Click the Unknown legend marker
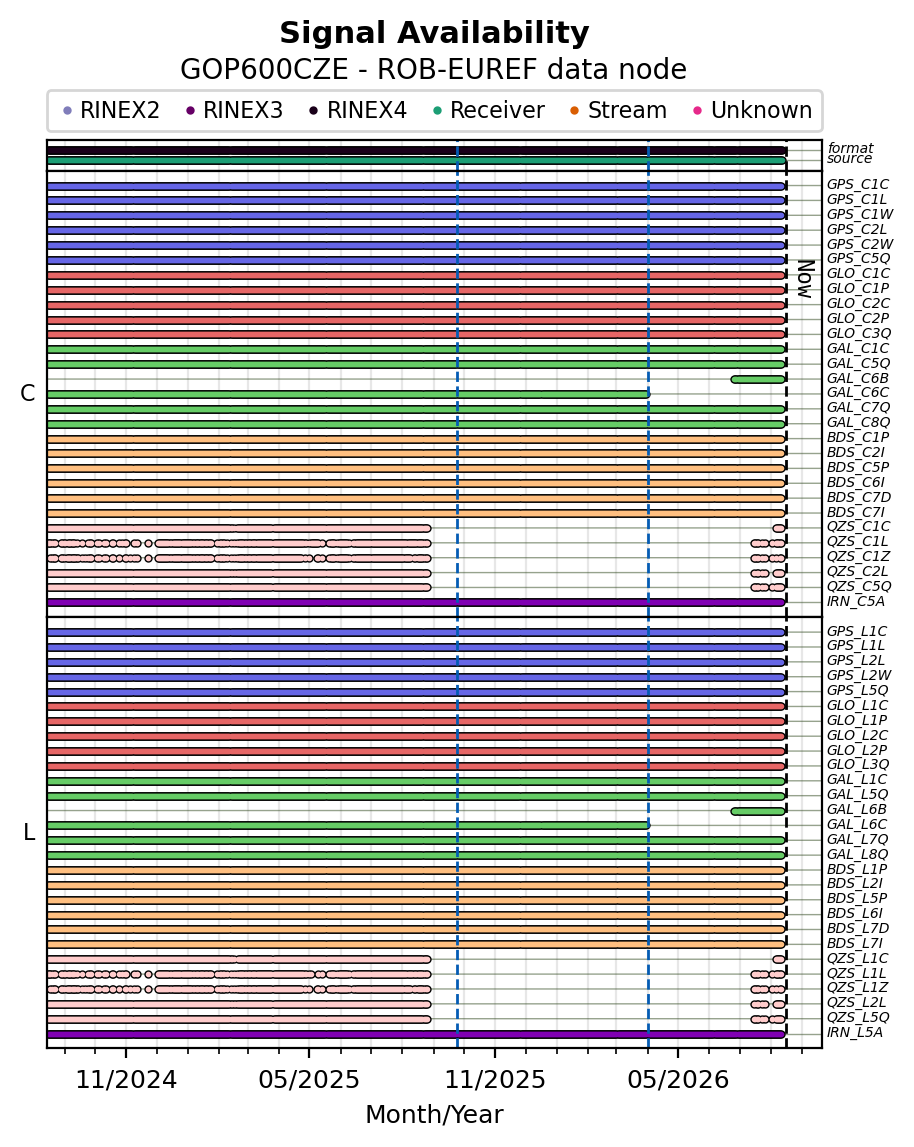 tap(698, 111)
